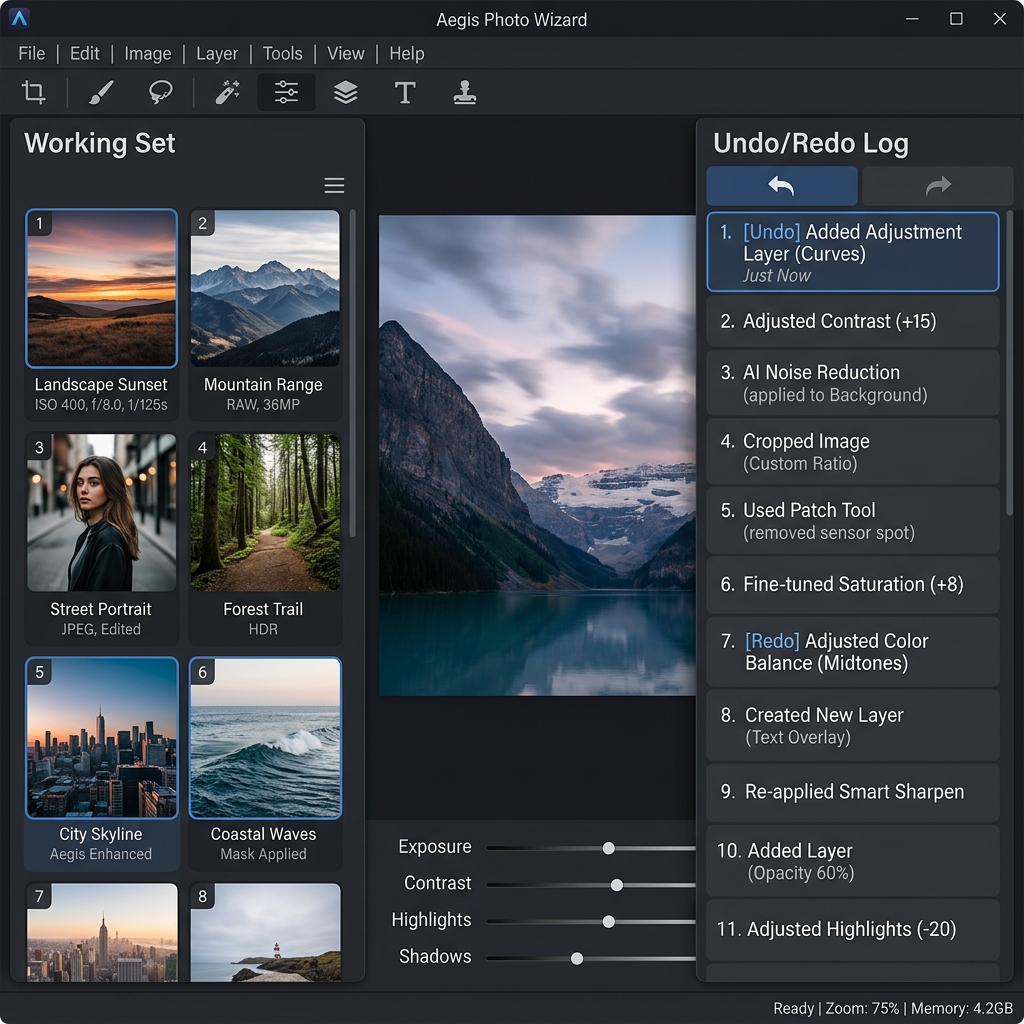Select the Clone Stamp tool

465,93
